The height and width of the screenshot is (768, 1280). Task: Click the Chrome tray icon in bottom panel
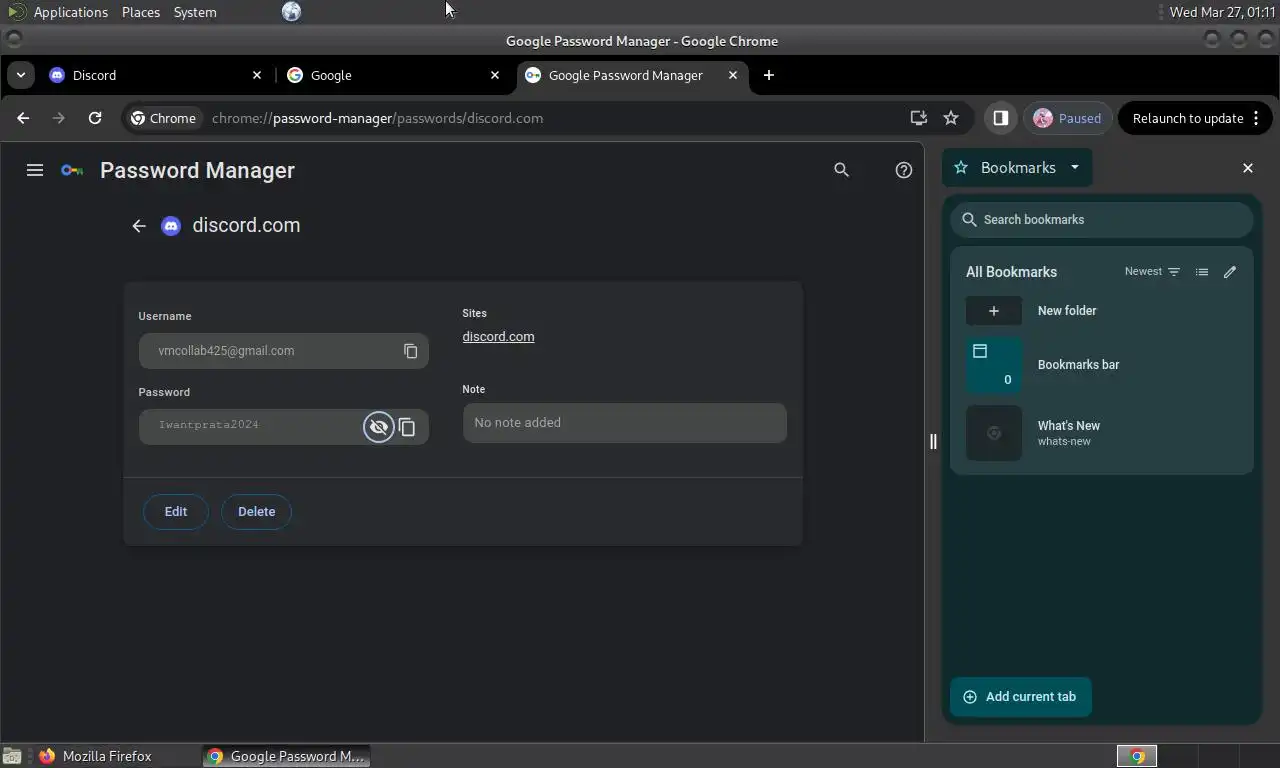[1137, 756]
